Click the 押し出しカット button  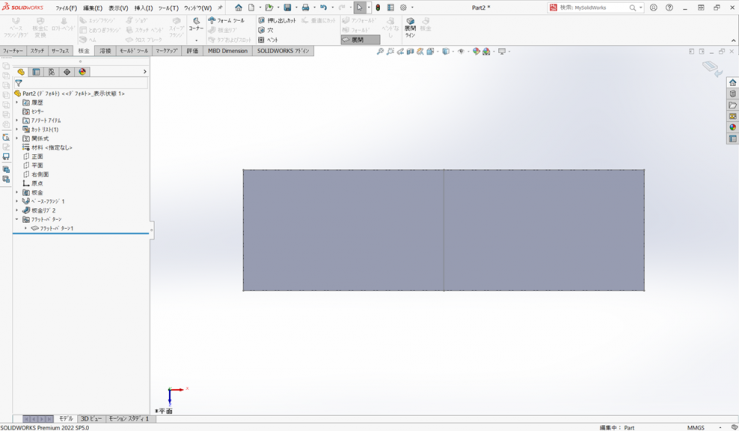277,20
